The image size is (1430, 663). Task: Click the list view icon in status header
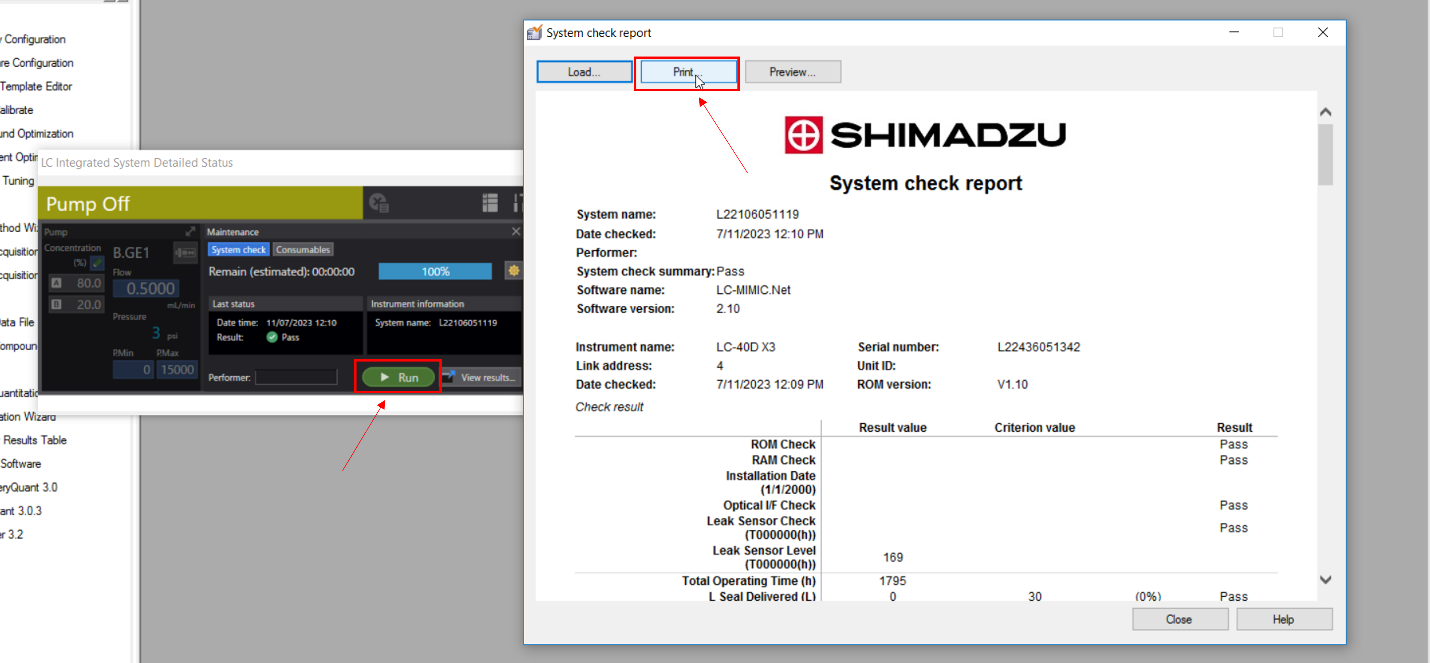(490, 203)
